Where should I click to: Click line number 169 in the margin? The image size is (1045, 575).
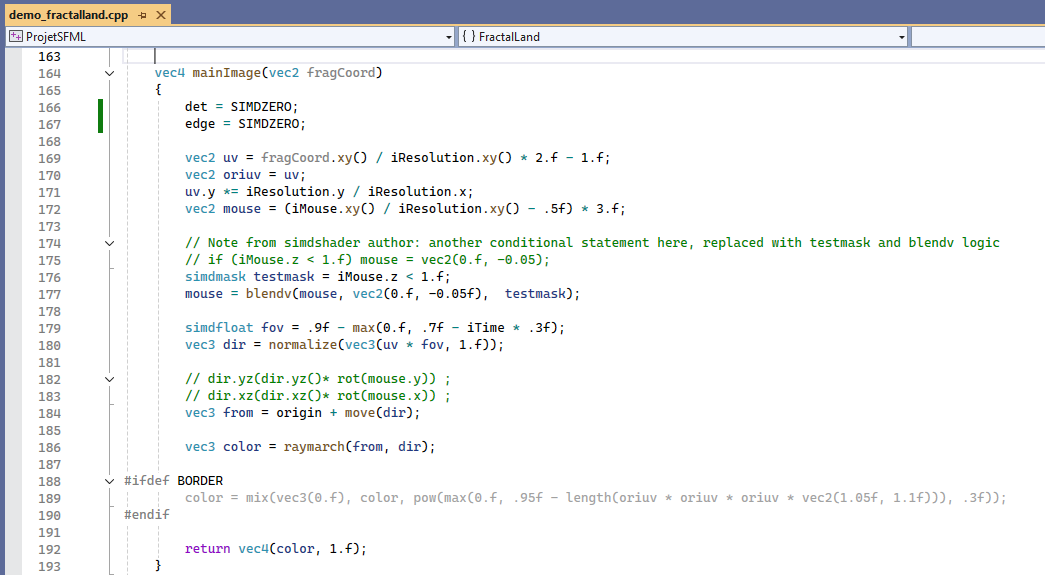[49, 159]
